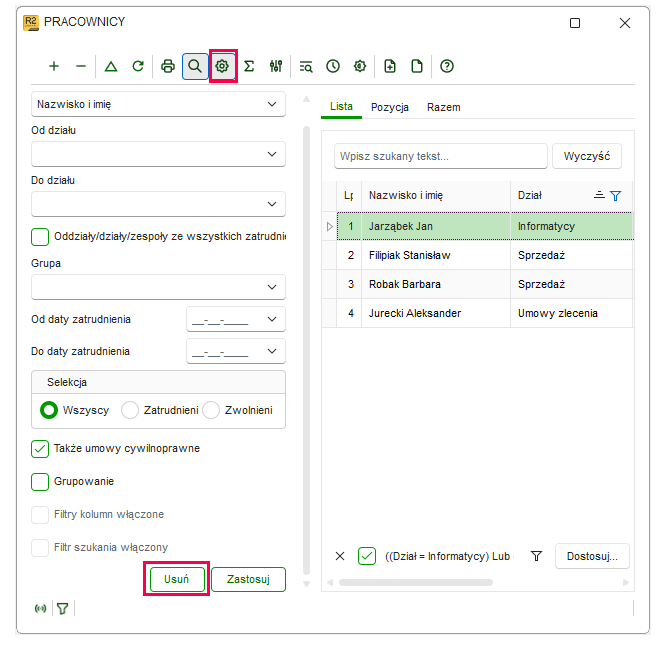Image resolution: width=664 pixels, height=653 pixels.
Task: Toggle Filtry kolumn włączone checkbox
Action: [x=40, y=515]
